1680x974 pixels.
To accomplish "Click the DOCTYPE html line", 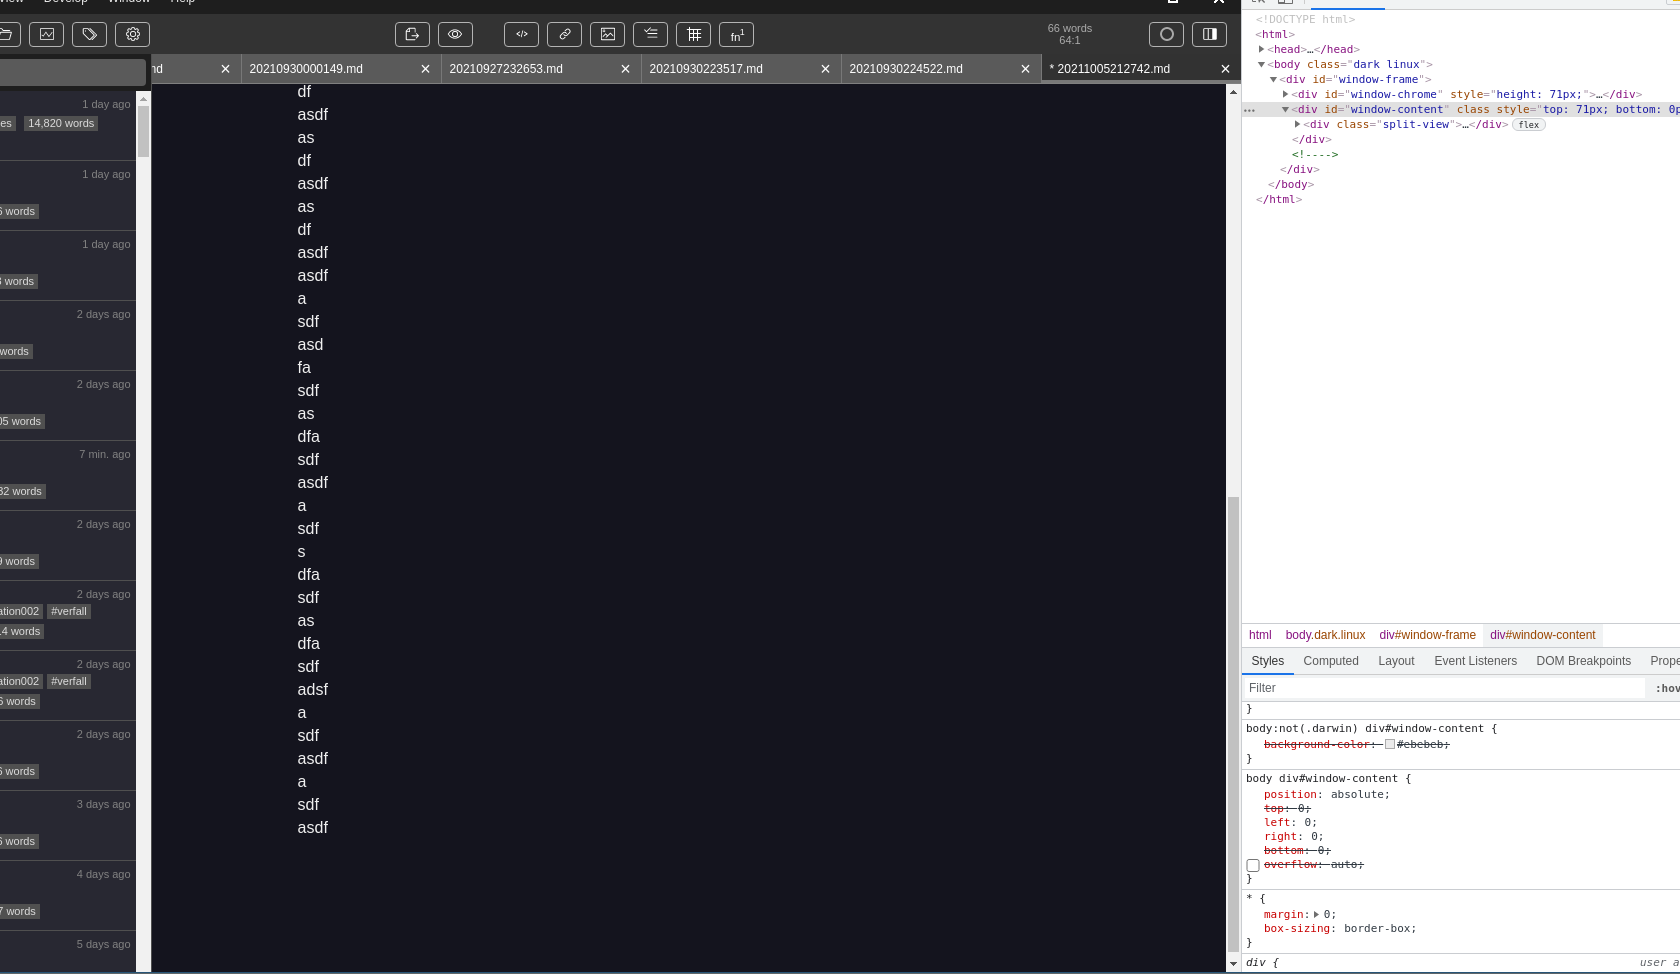I will [1305, 19].
